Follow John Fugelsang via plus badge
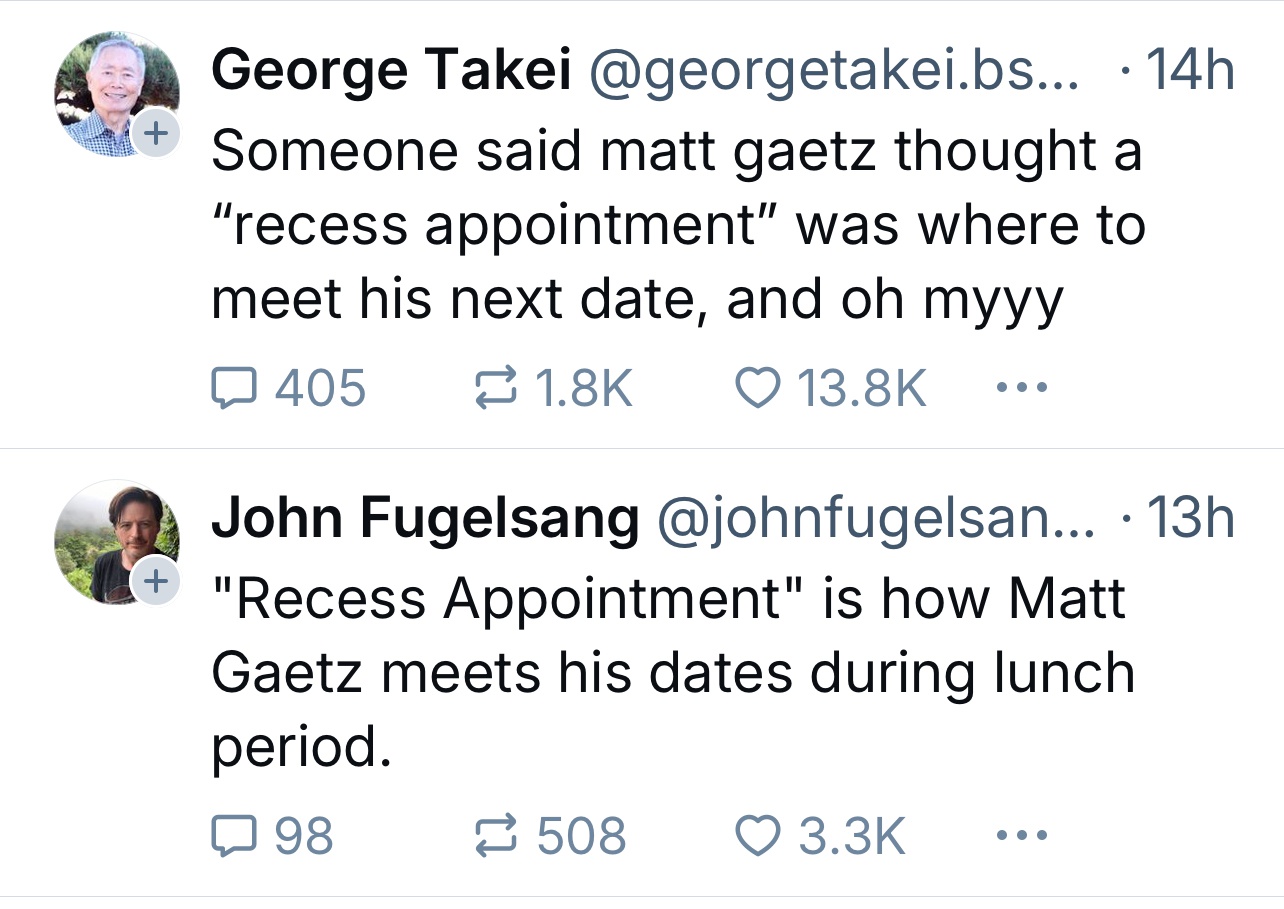 point(156,581)
